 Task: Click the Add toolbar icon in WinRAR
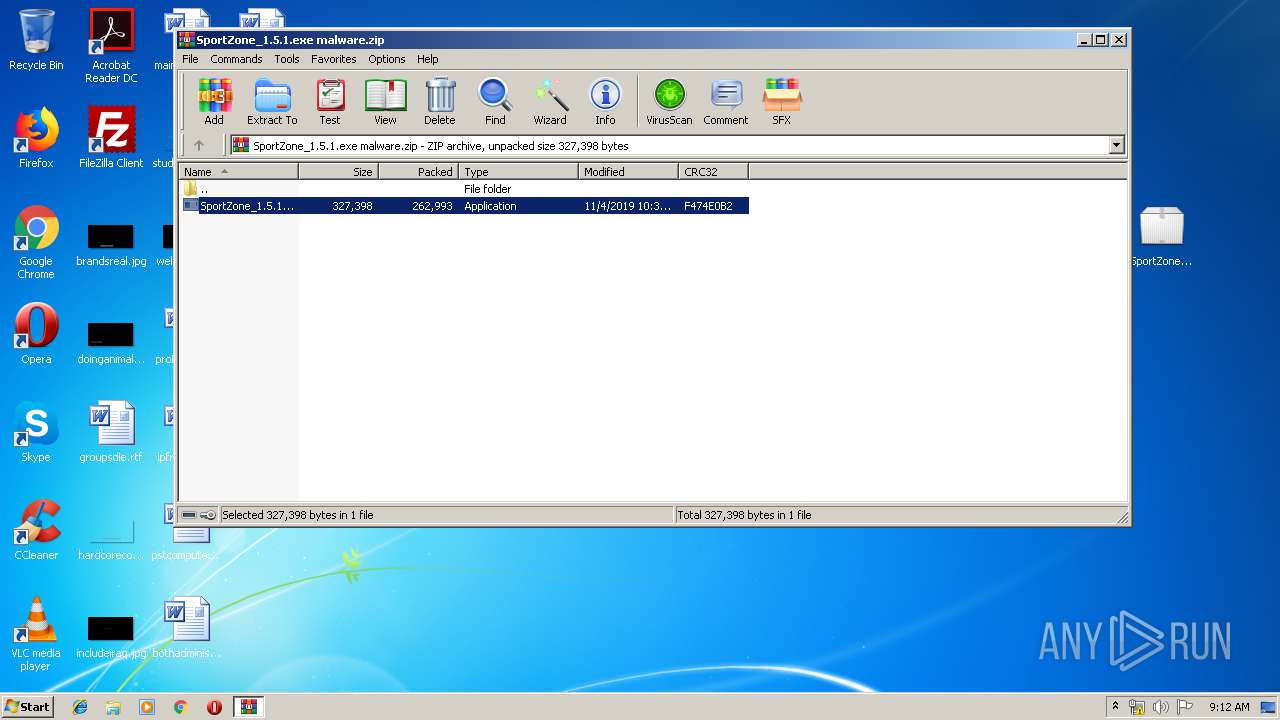pos(214,102)
